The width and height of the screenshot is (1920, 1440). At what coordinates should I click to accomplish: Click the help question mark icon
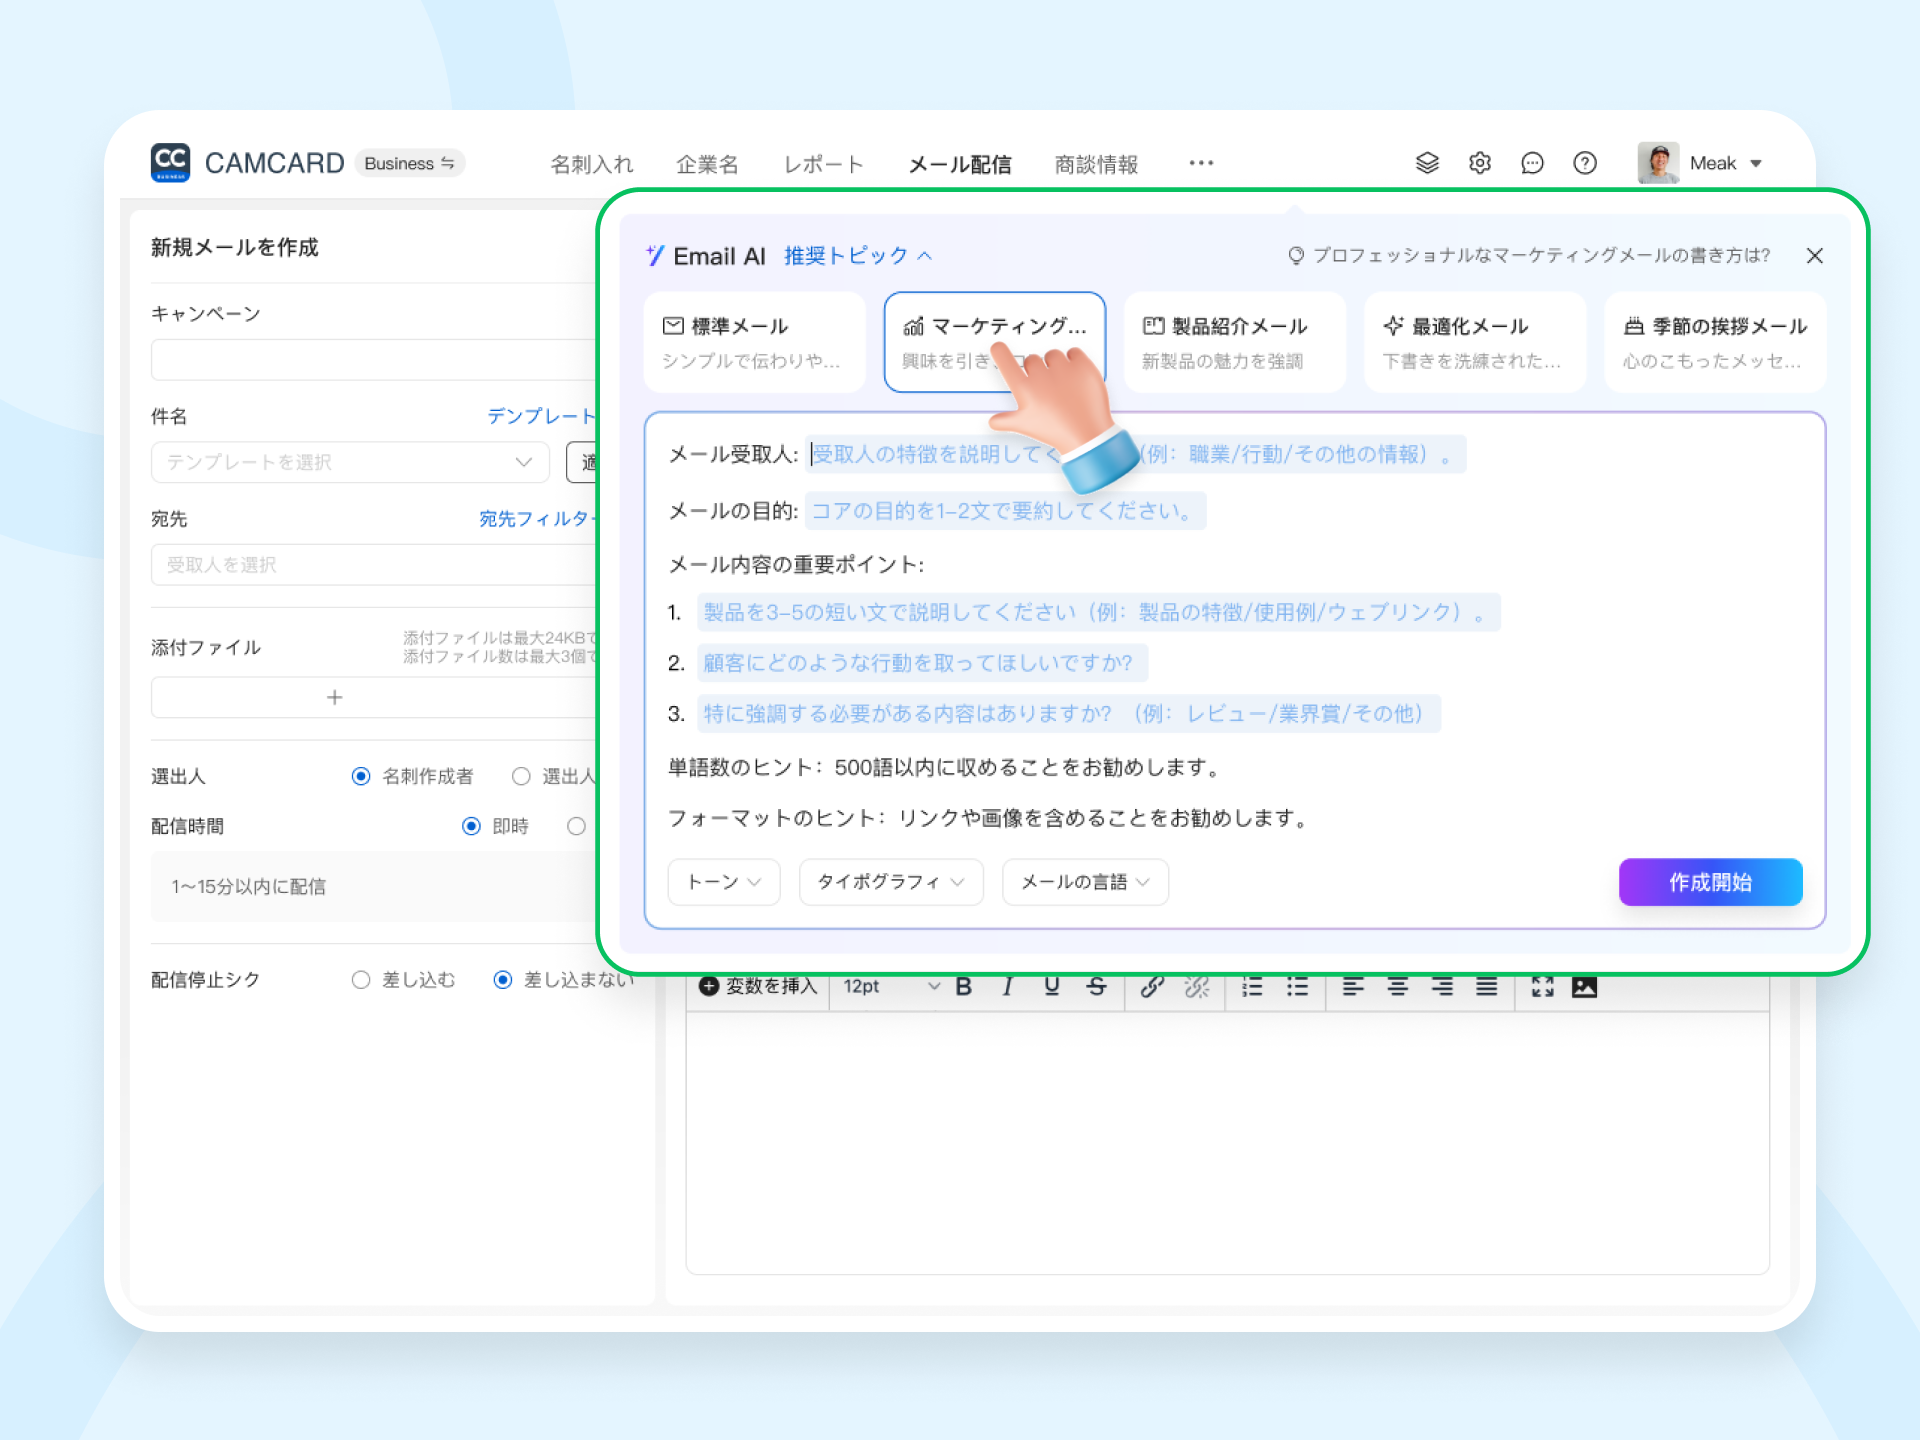pyautogui.click(x=1585, y=163)
